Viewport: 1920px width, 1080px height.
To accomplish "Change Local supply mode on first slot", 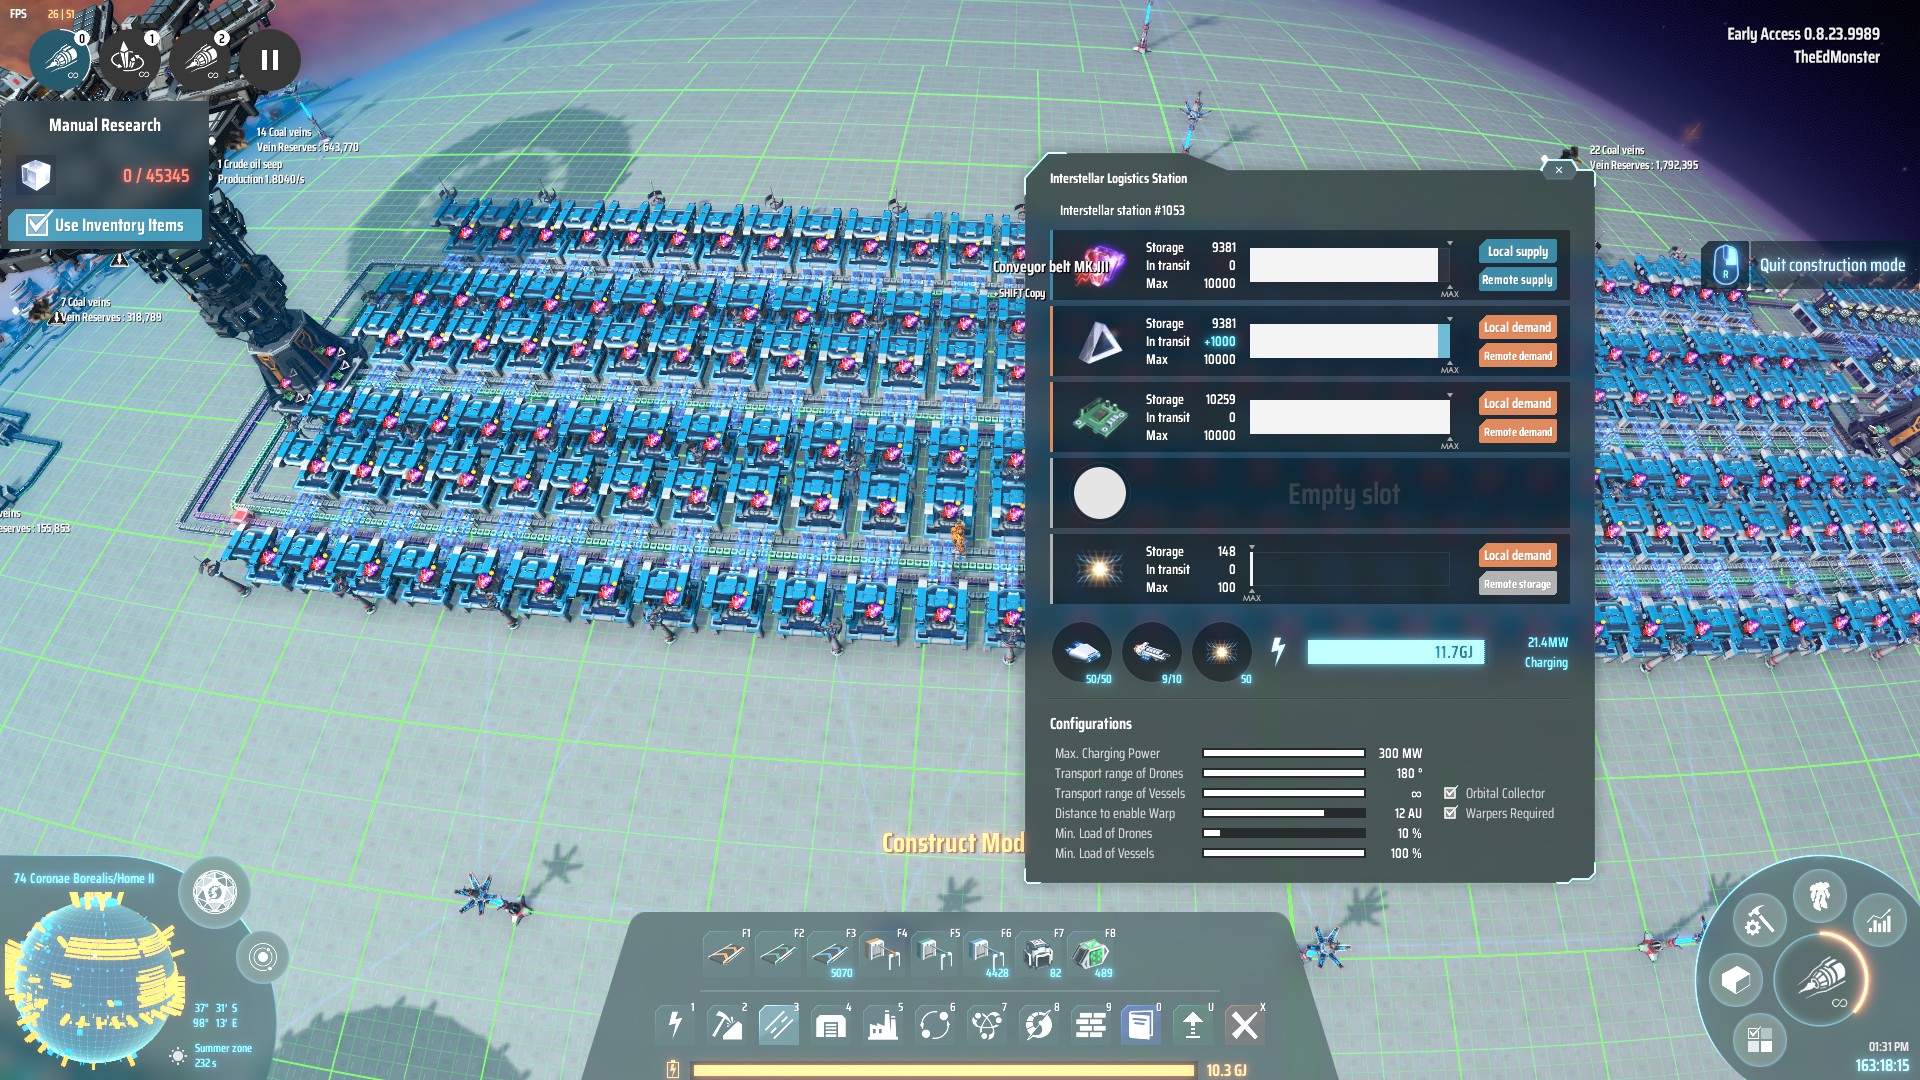I will 1517,252.
